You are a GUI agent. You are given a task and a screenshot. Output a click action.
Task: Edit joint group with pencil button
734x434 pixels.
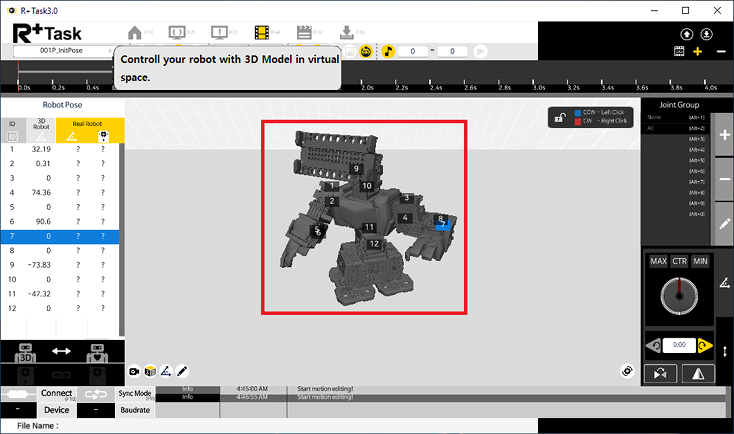(725, 223)
